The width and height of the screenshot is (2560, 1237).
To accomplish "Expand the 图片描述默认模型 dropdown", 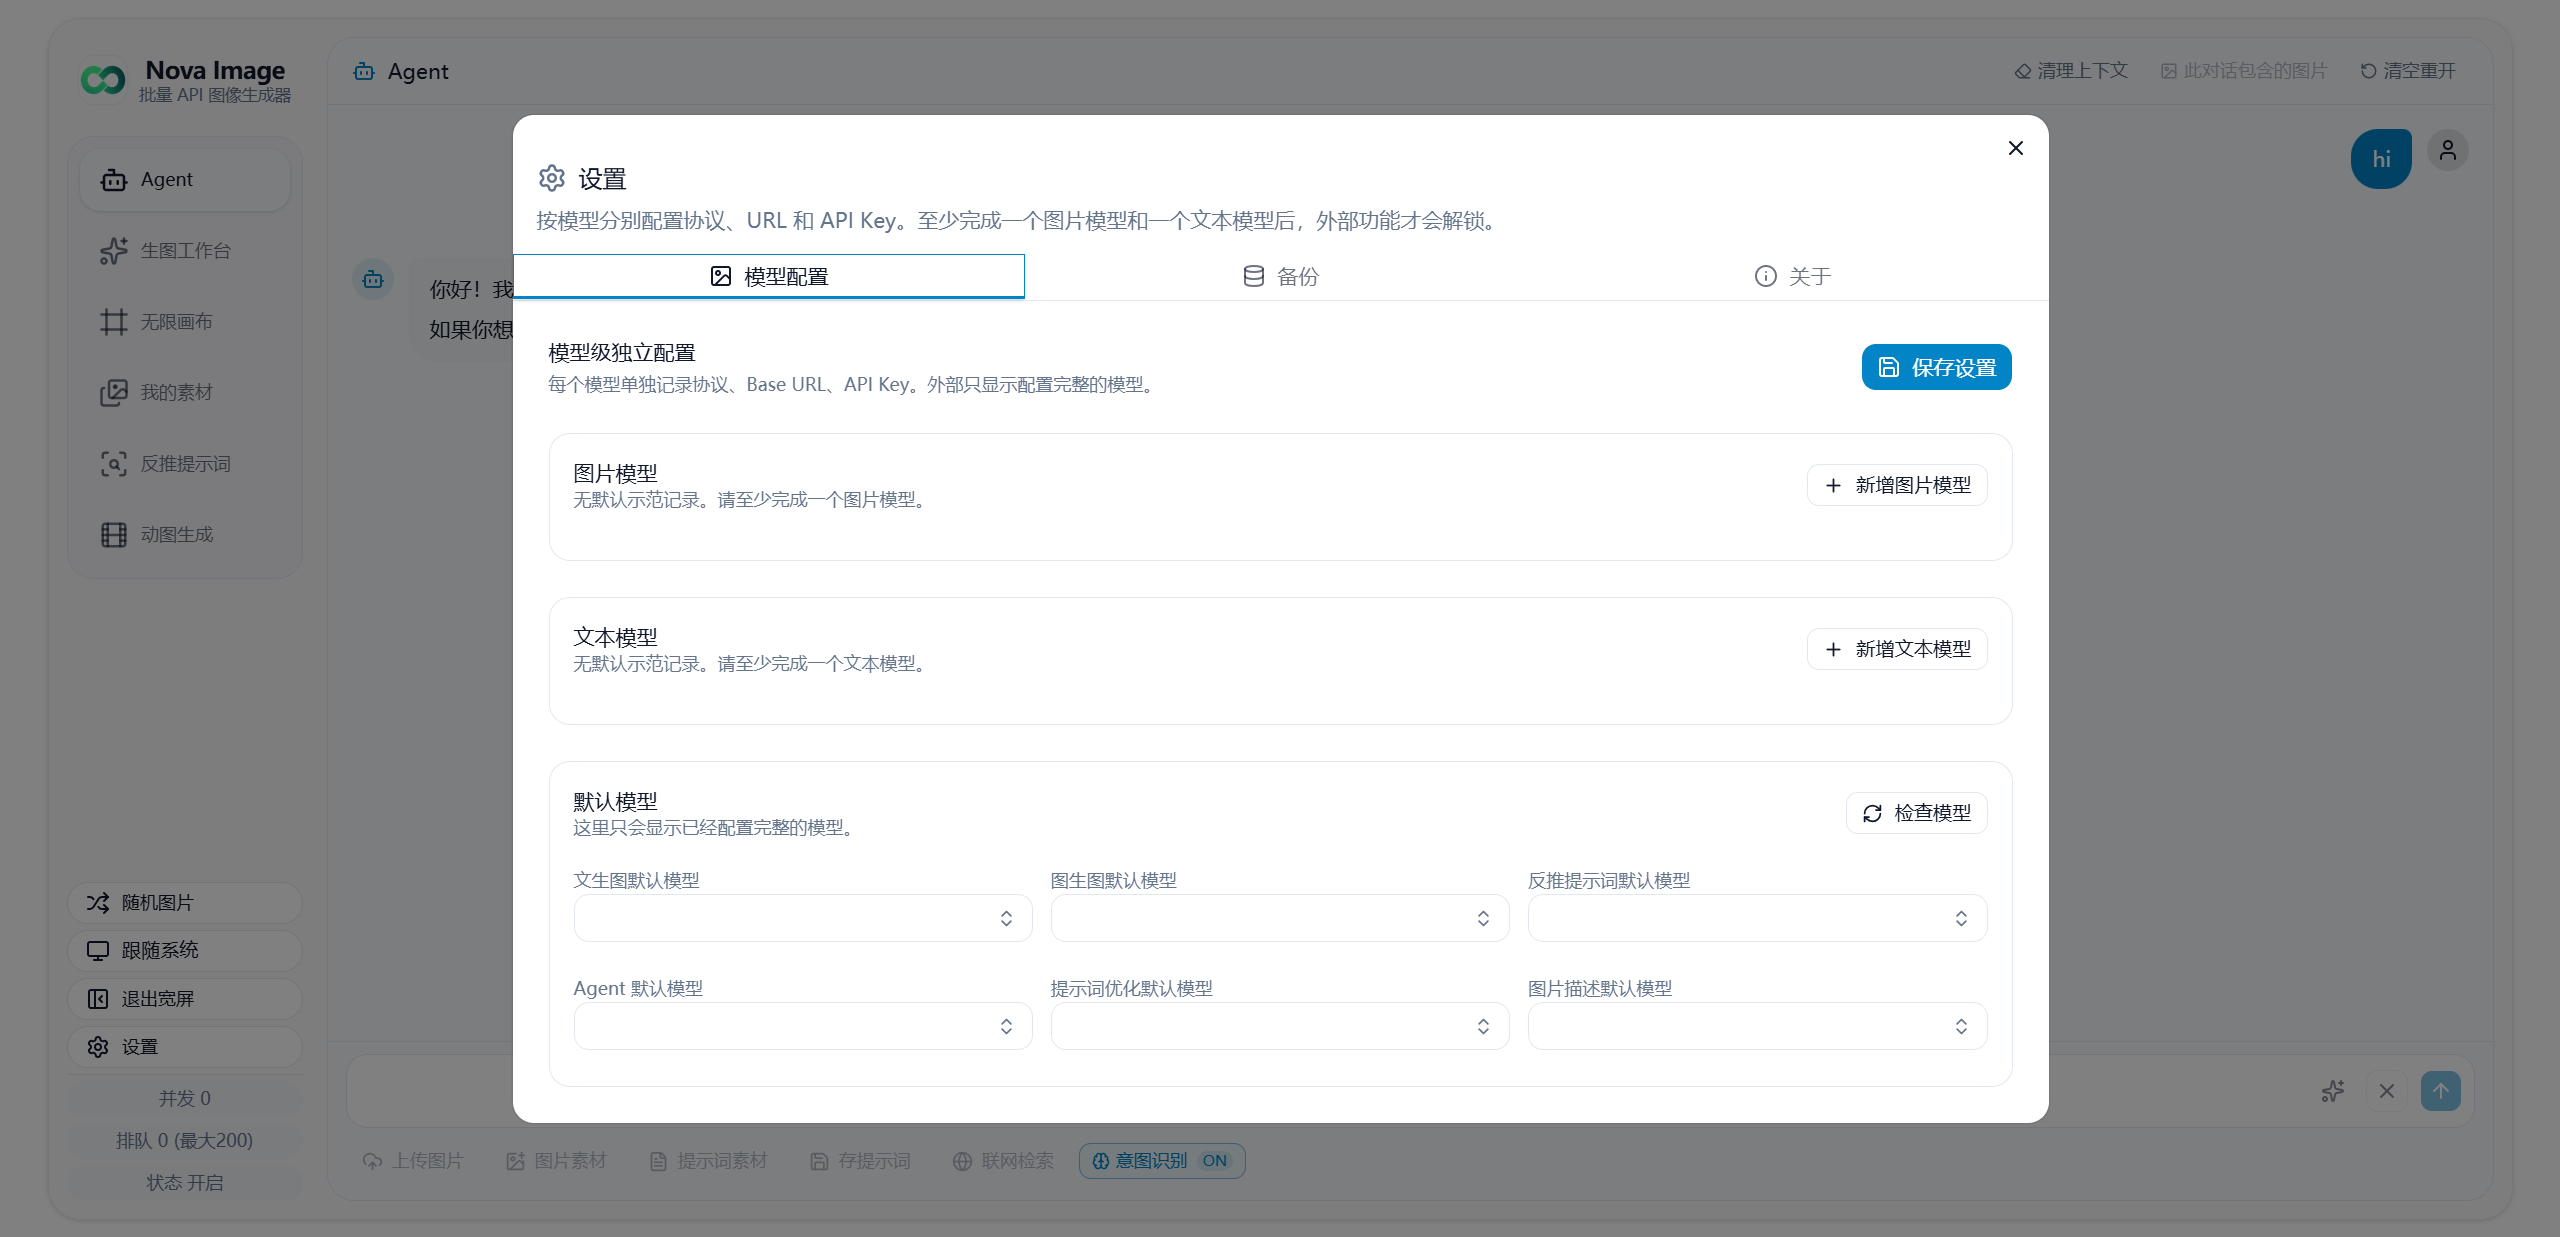I will click(x=1757, y=1026).
